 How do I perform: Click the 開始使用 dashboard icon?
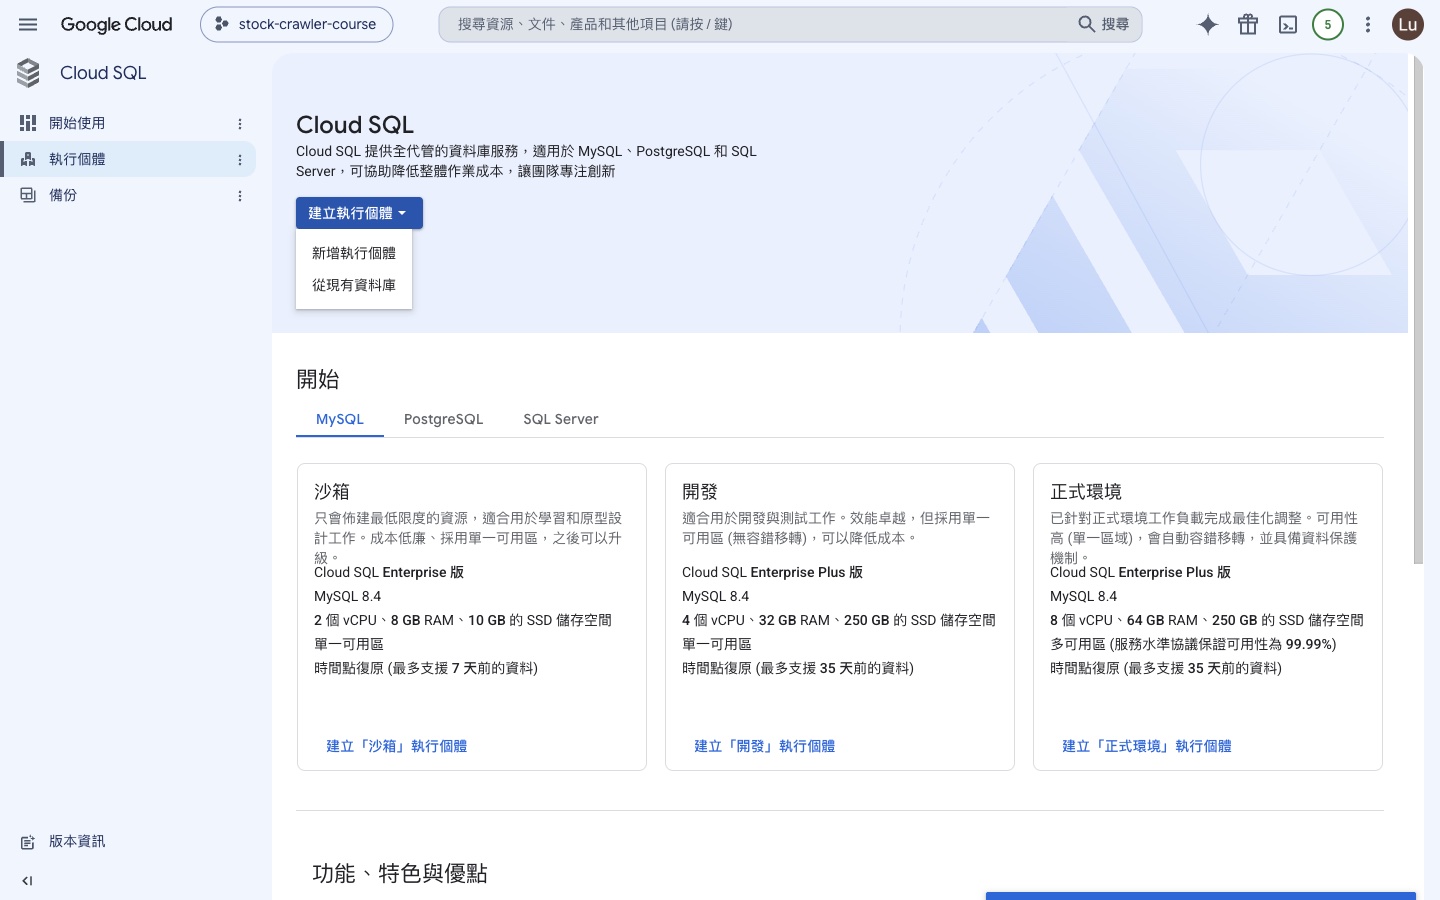click(x=28, y=123)
